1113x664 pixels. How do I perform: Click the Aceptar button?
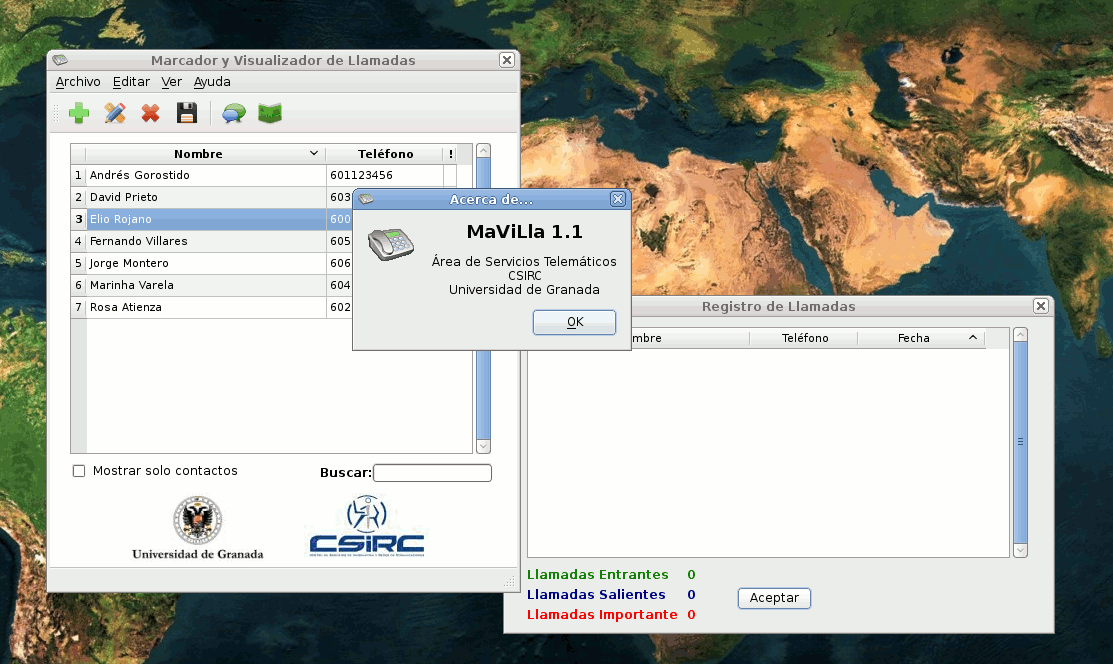pyautogui.click(x=774, y=598)
